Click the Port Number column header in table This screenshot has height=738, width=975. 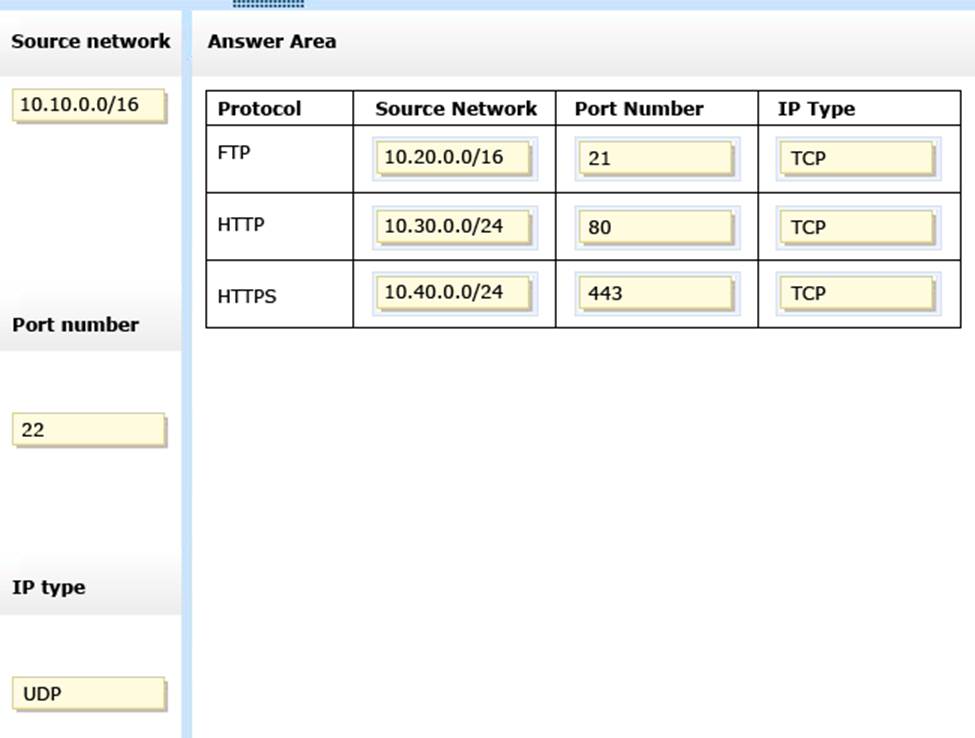tap(639, 109)
